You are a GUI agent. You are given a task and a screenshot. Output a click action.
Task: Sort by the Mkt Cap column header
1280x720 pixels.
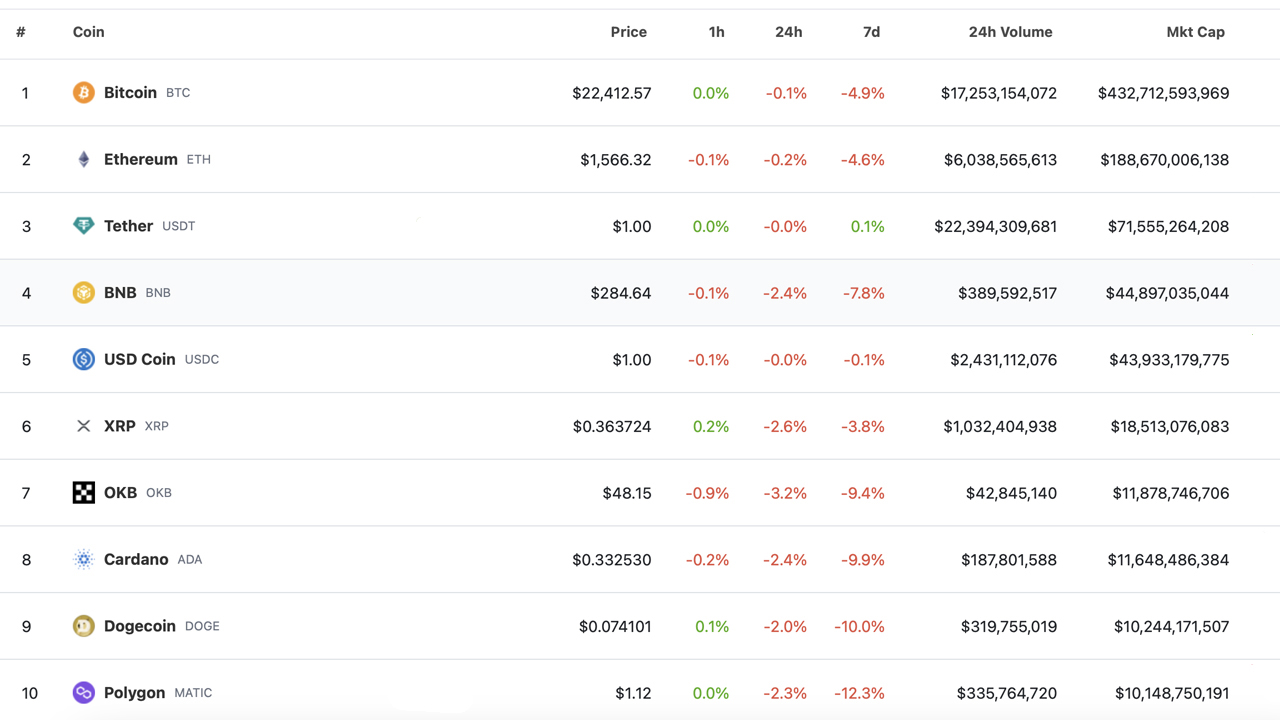coord(1195,32)
